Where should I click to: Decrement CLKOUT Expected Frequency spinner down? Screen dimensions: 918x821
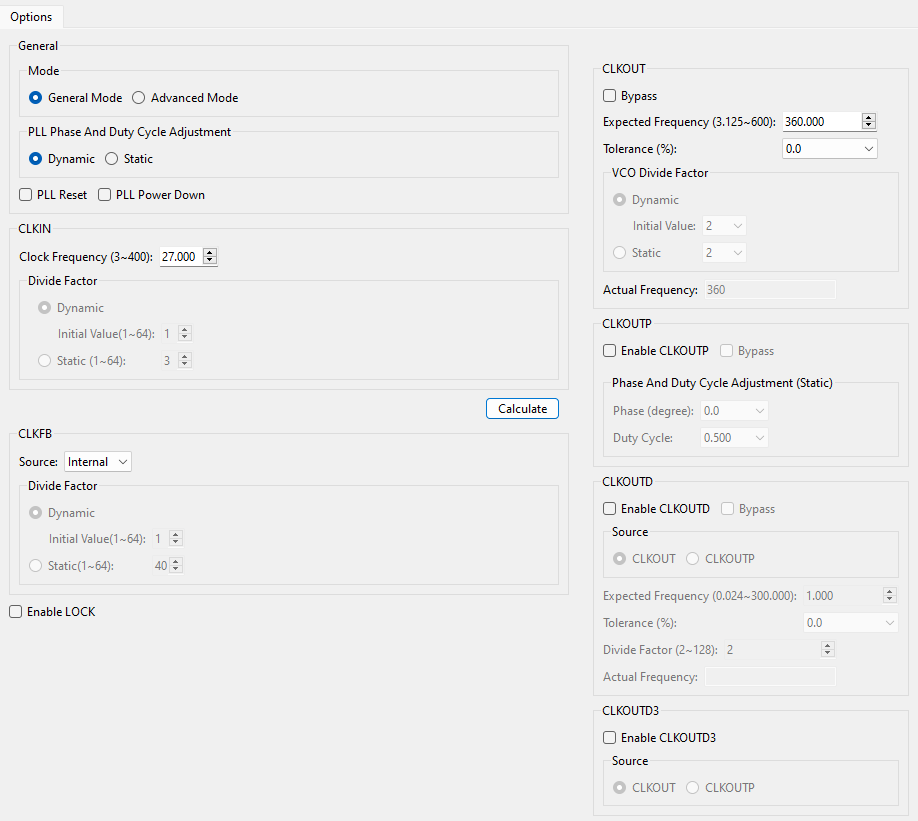[868, 125]
